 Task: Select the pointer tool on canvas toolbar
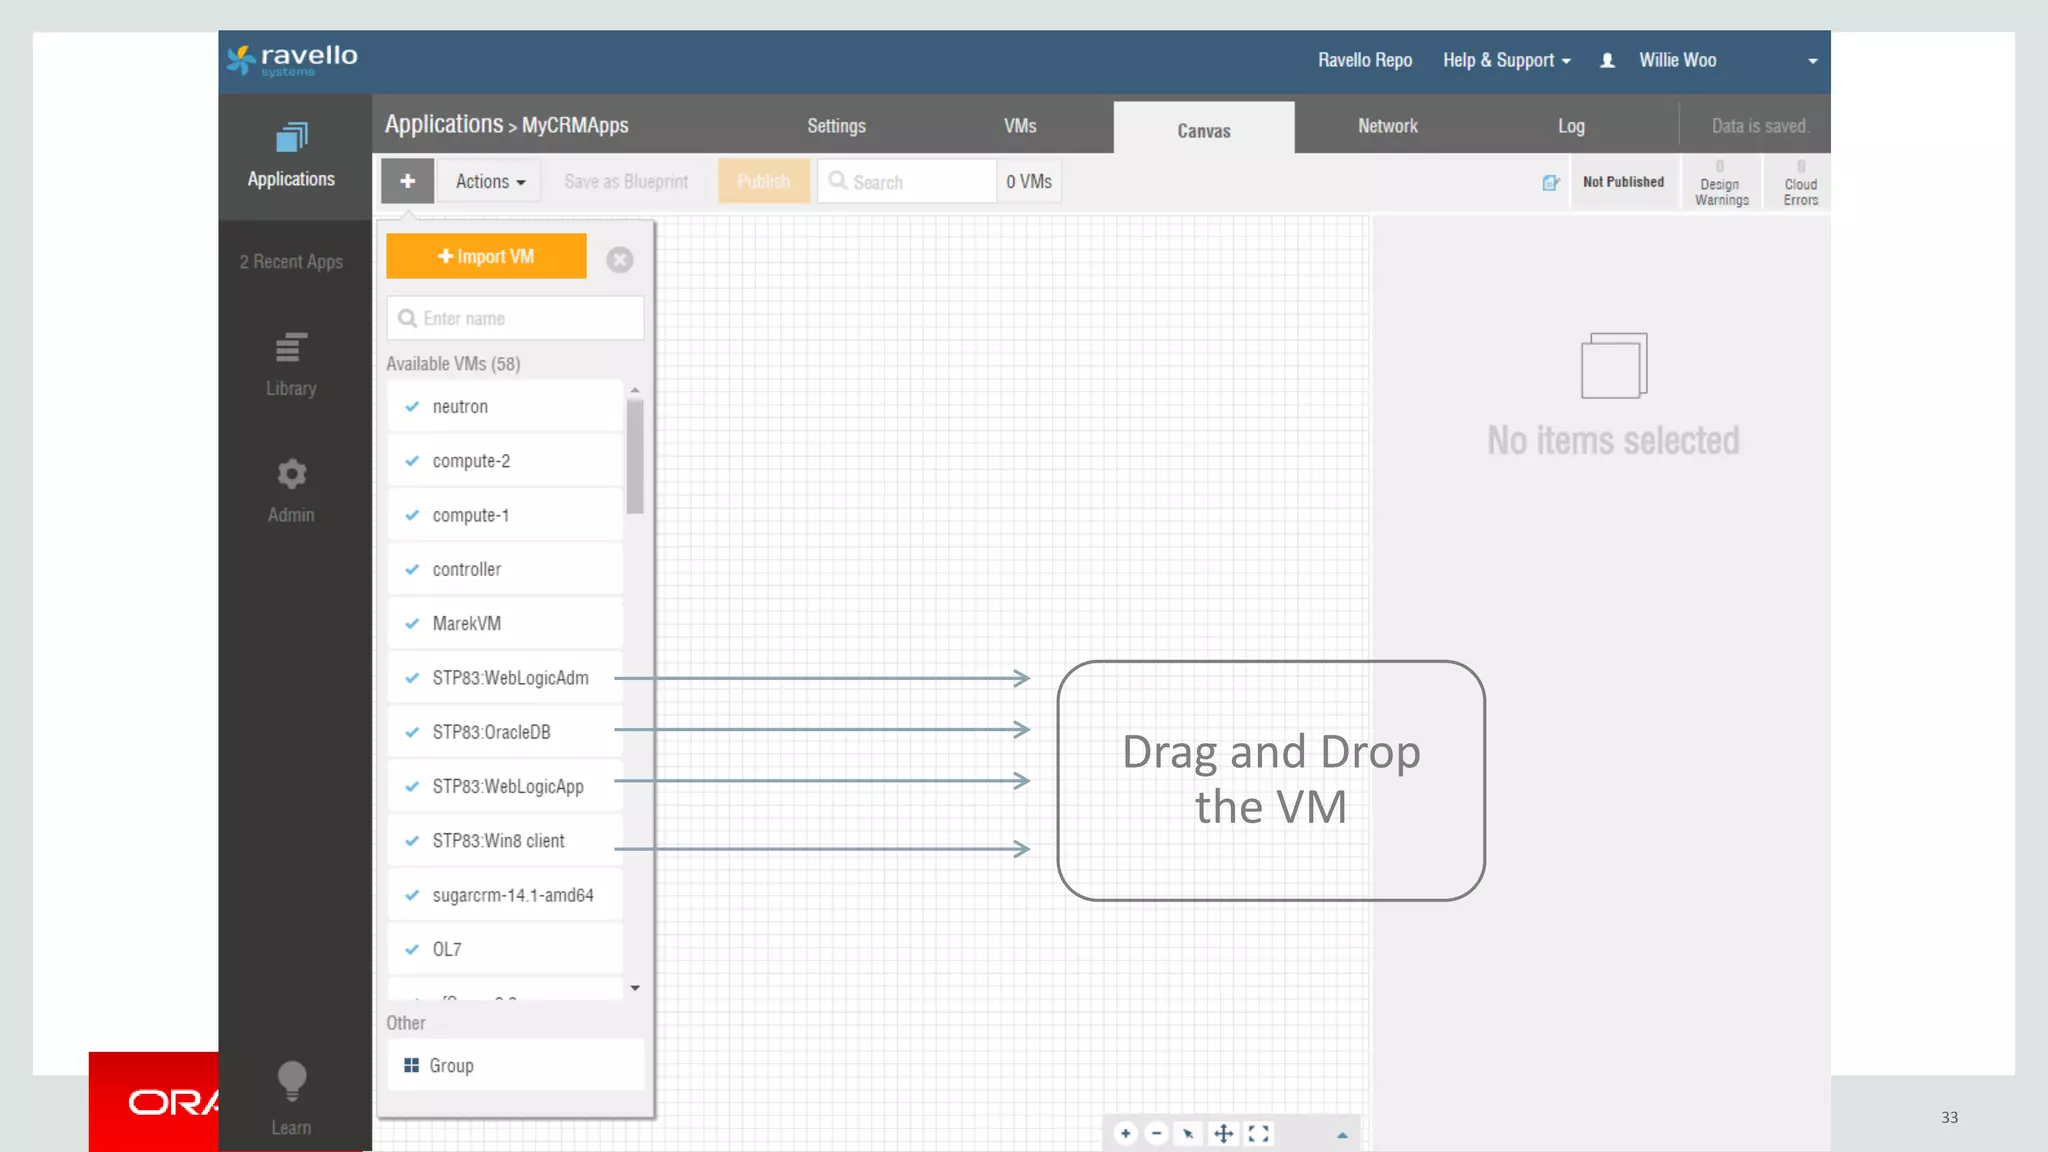pyautogui.click(x=1188, y=1133)
